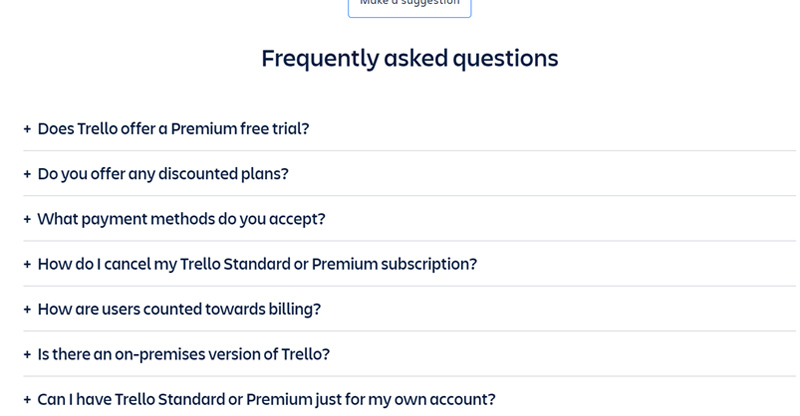Click the plus icon beside Premium free trial question
The image size is (800, 416).
(27, 129)
